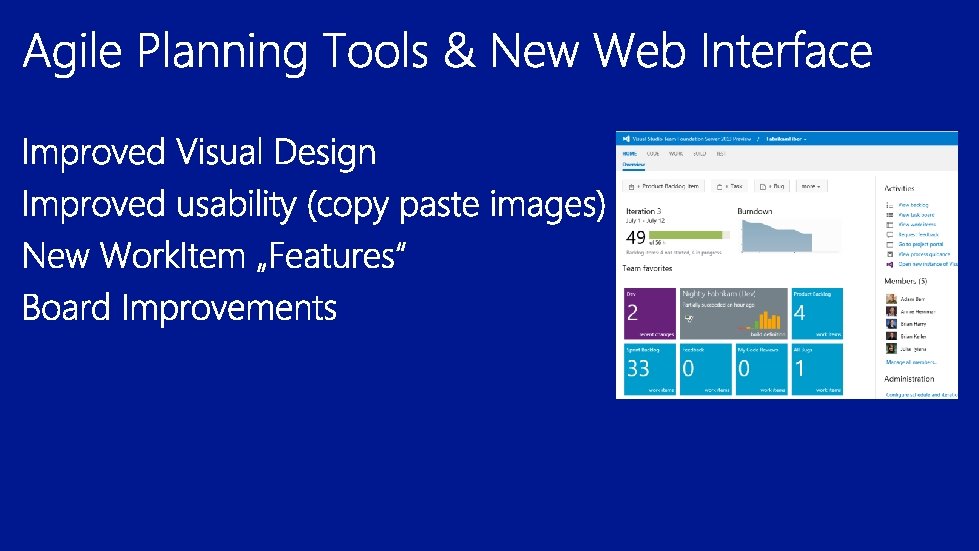Click the 'Improved Visual Design' slide text
Viewport: 979px width, 551px height.
coord(199,153)
